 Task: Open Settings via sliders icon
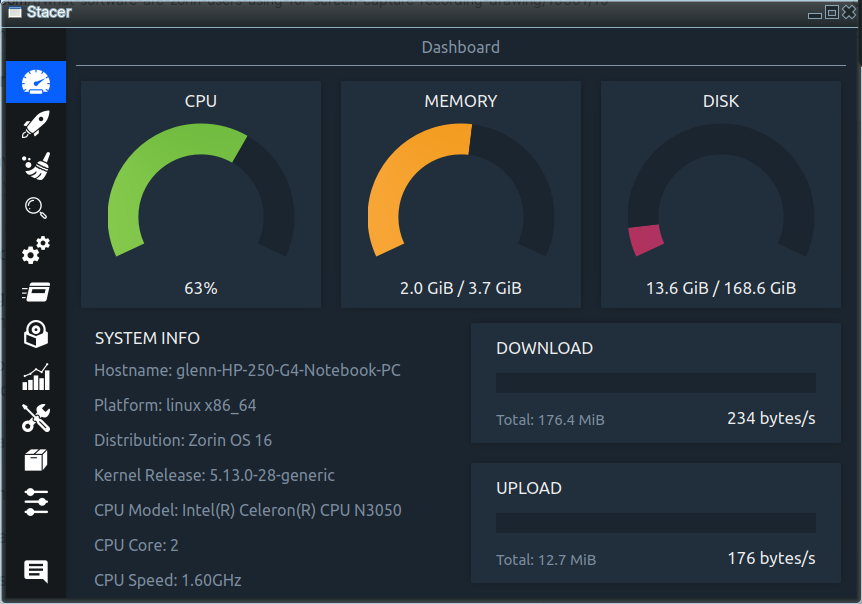click(36, 502)
